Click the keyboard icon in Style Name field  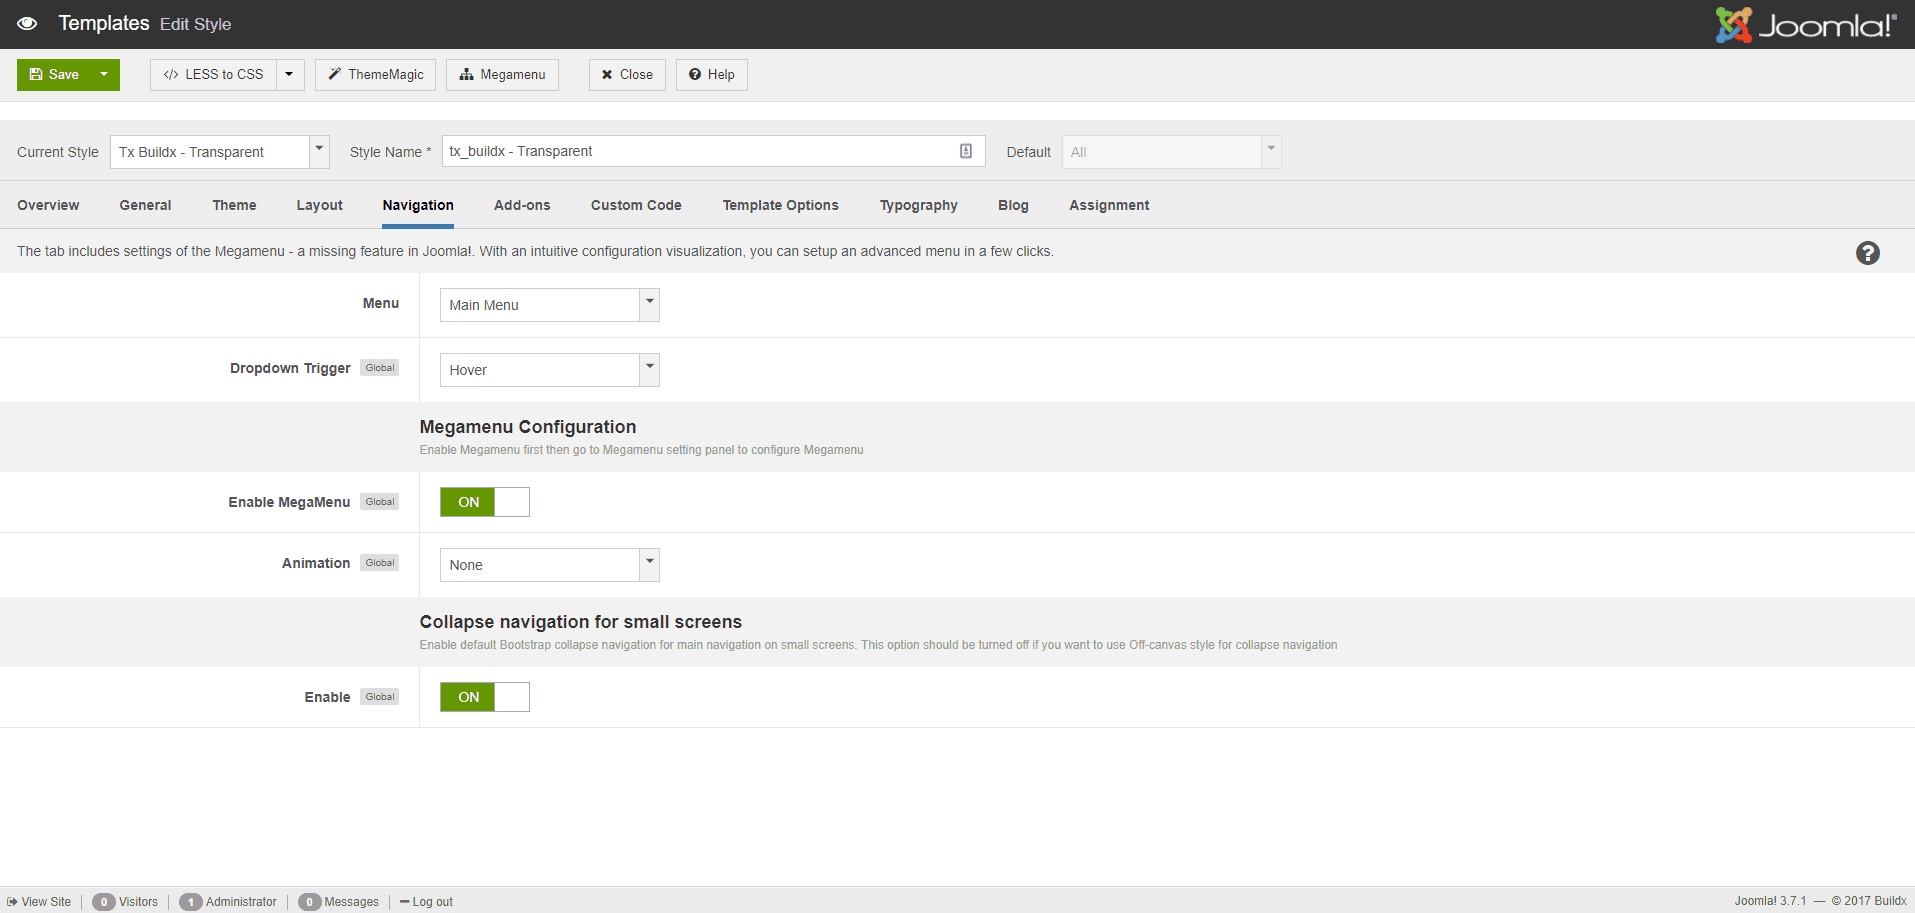(x=965, y=150)
